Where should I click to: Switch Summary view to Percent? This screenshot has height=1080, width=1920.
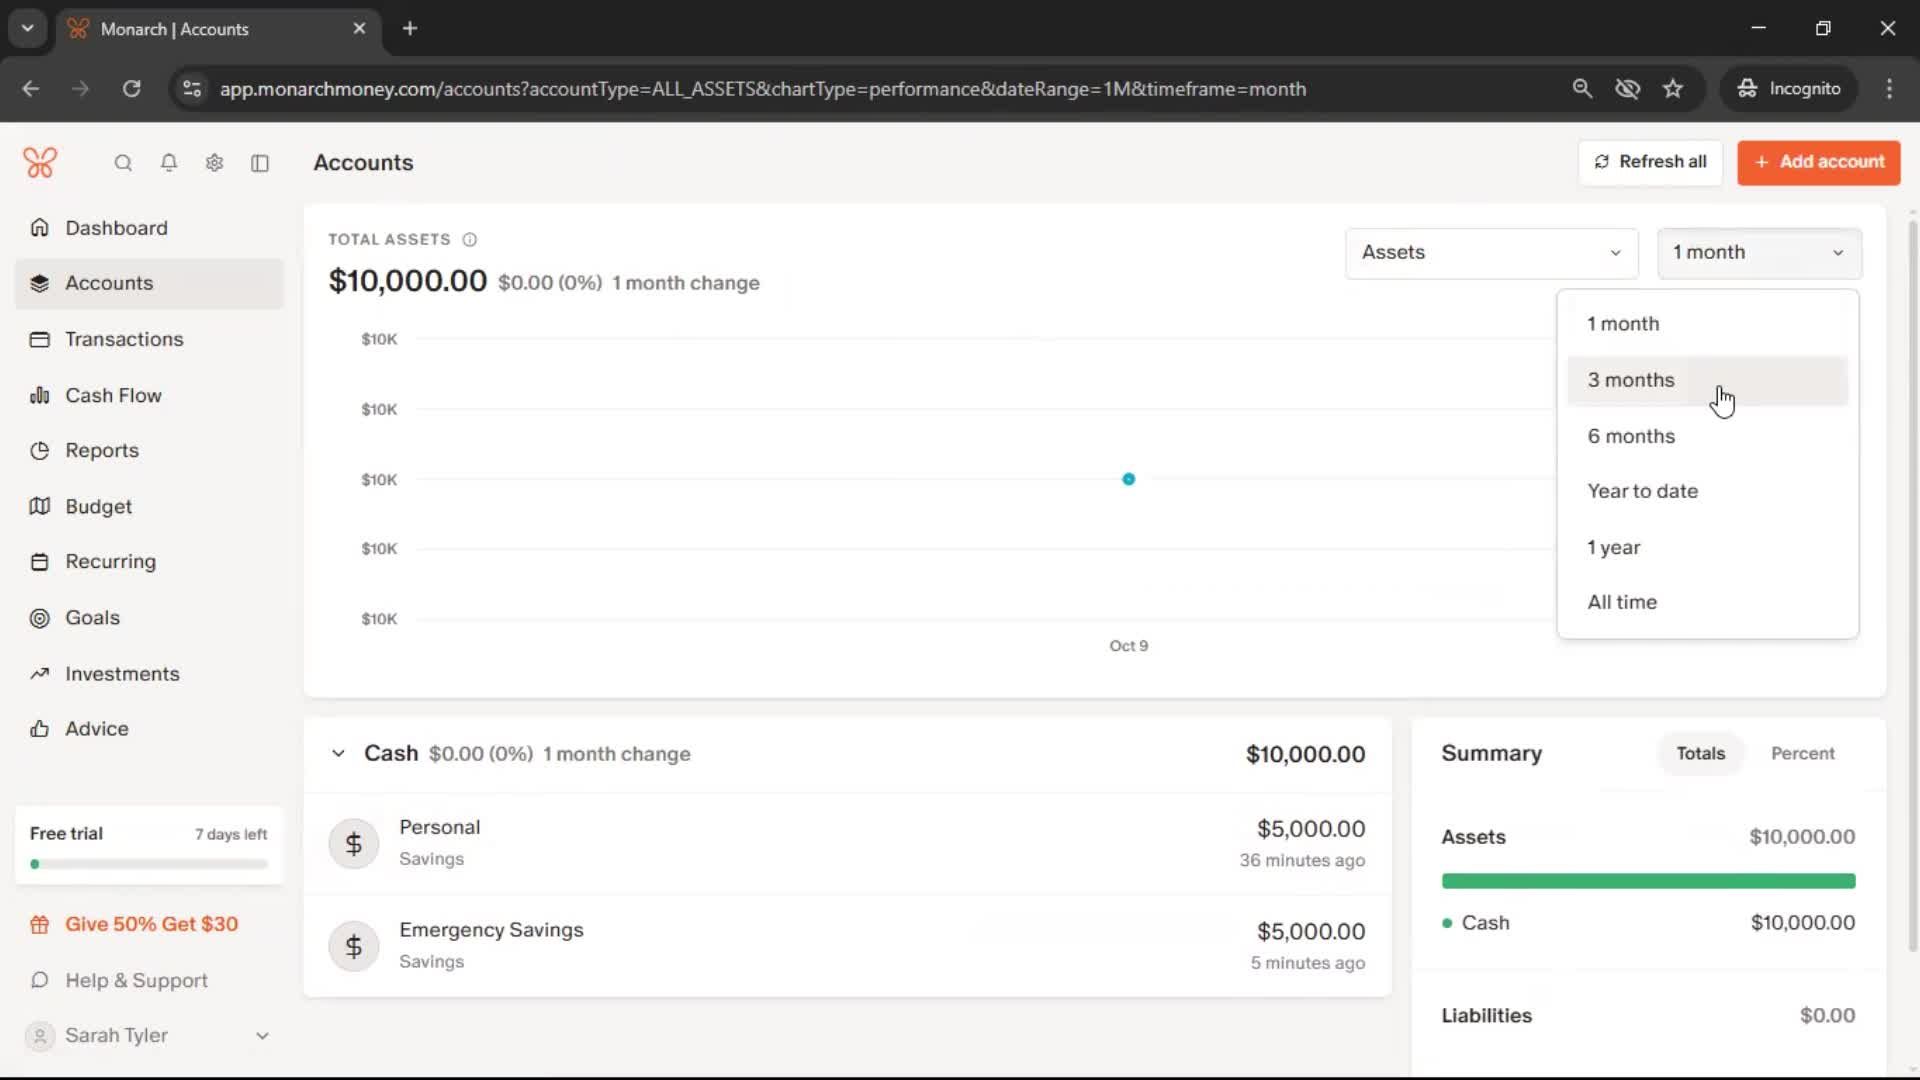1802,753
